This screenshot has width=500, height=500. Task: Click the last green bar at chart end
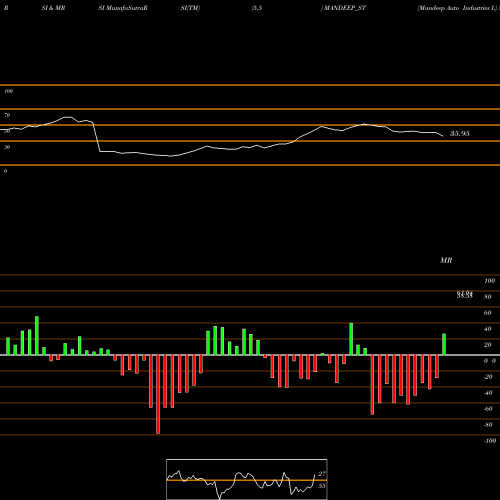(444, 344)
